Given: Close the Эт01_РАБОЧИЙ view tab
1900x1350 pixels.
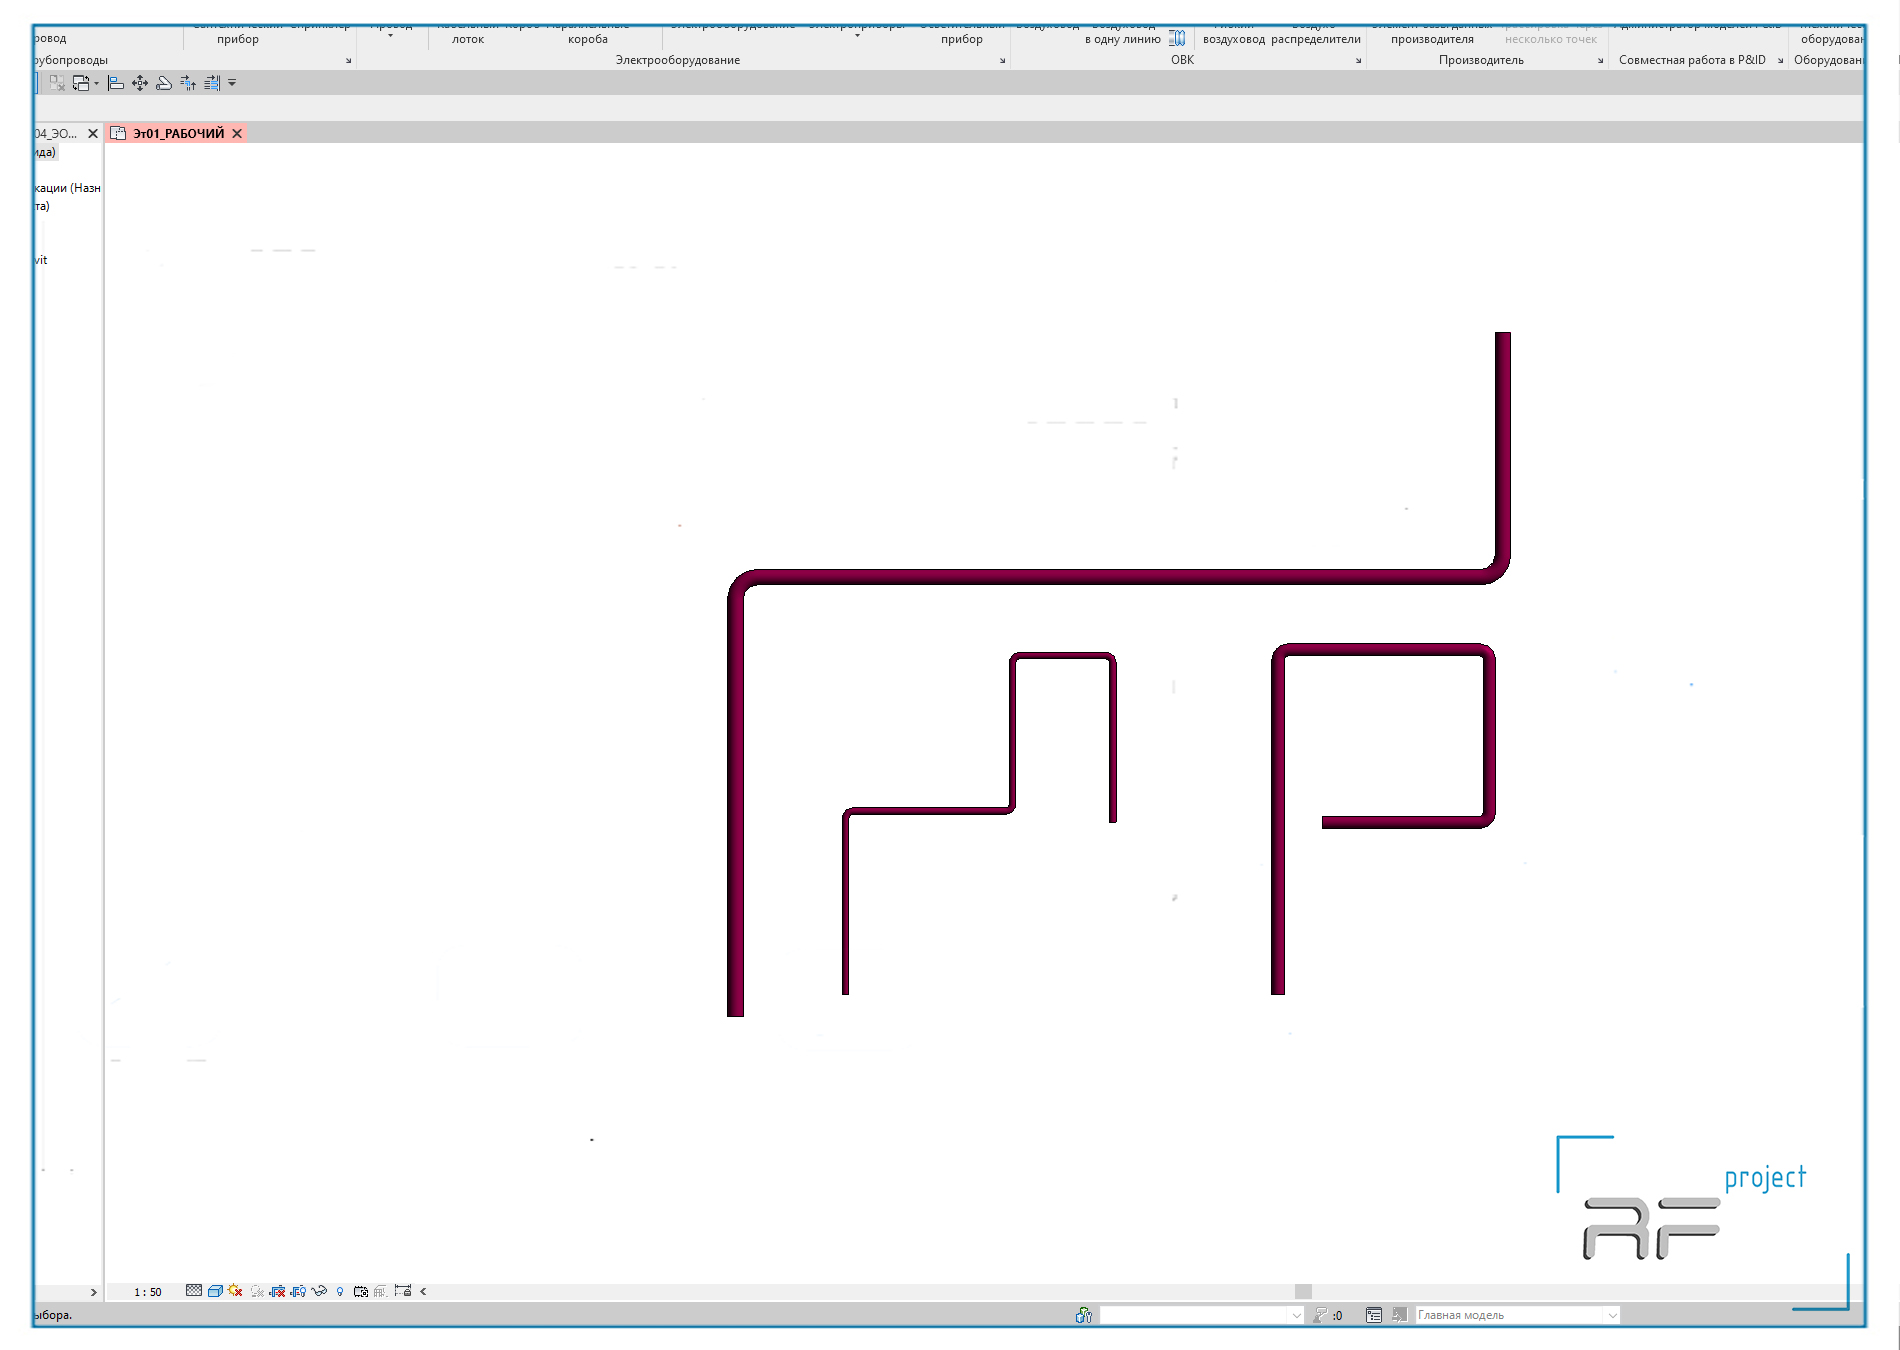Looking at the screenshot, I should 237,133.
